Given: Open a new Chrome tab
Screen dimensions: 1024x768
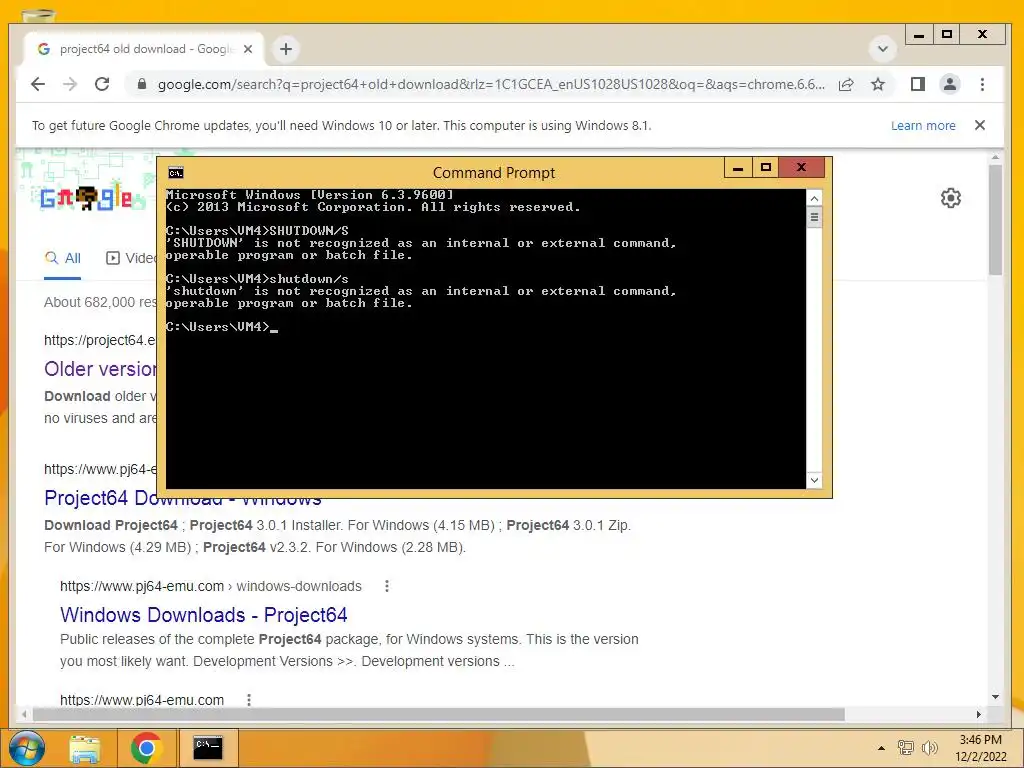Looking at the screenshot, I should pyautogui.click(x=285, y=49).
